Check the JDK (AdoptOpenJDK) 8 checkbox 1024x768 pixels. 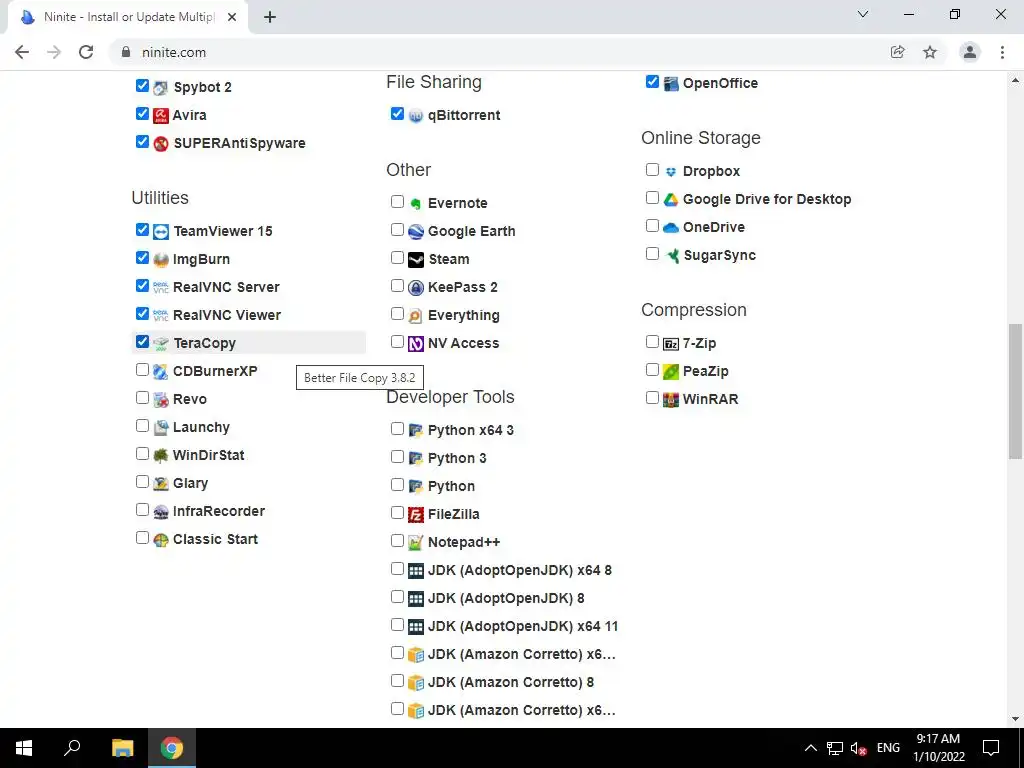pyautogui.click(x=397, y=597)
